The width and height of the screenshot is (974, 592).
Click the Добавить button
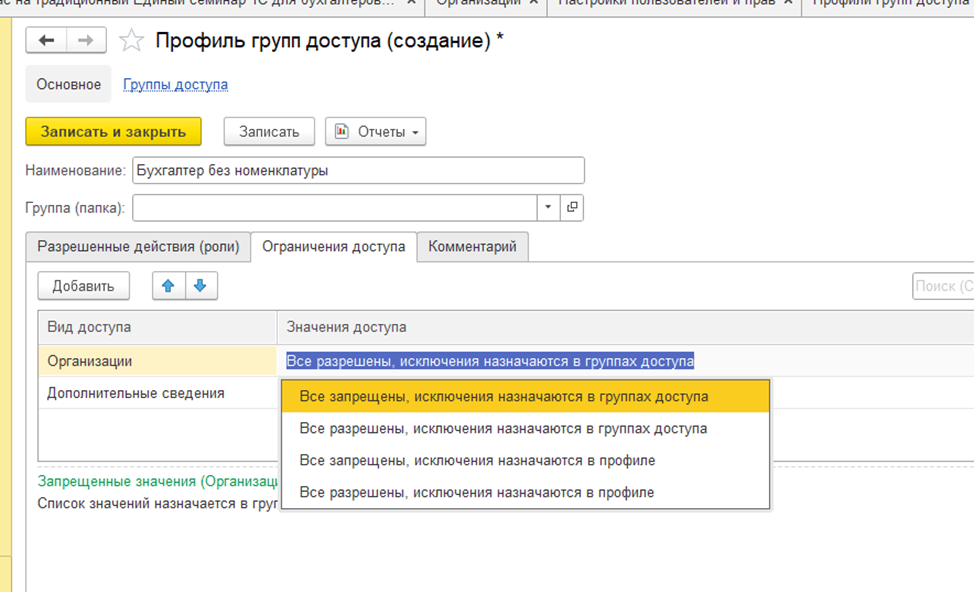pos(83,286)
